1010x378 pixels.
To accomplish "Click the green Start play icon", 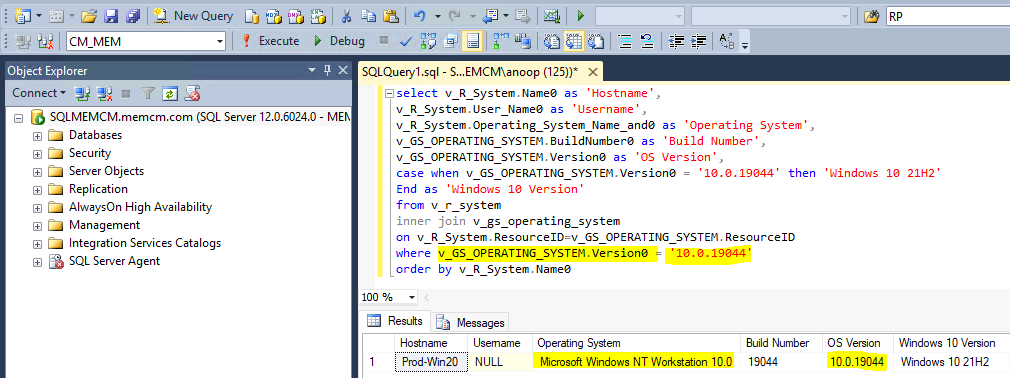I will click(581, 16).
